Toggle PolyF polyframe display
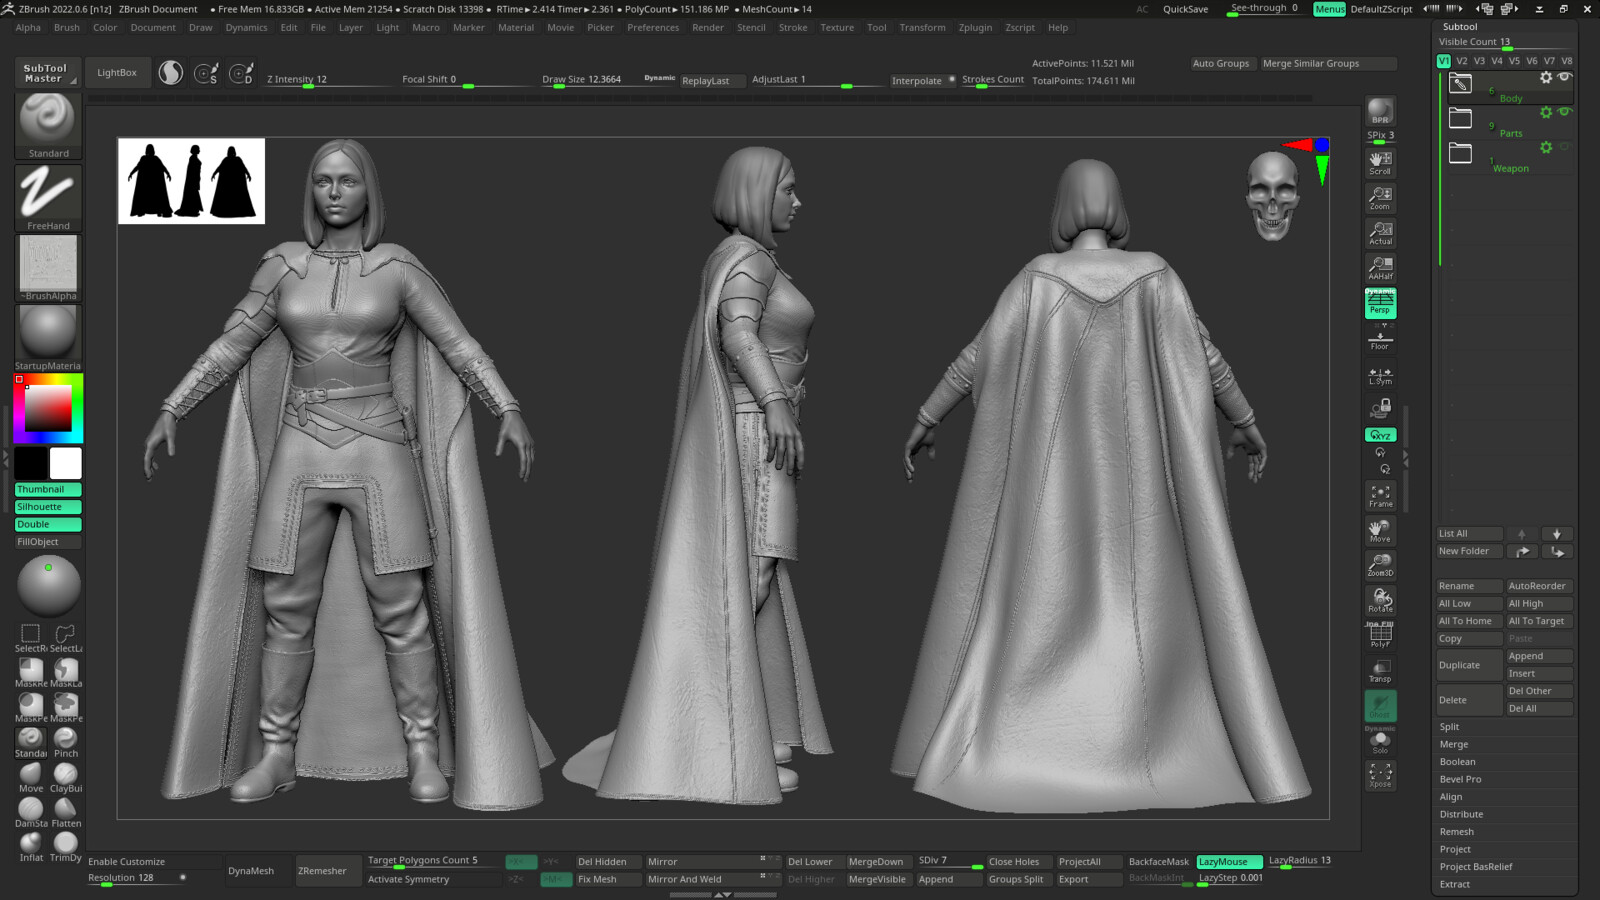The width and height of the screenshot is (1600, 900). (1380, 636)
